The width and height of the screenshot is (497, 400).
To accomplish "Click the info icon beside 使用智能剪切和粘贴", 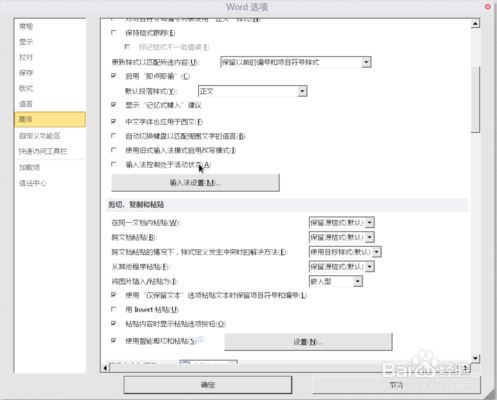I will tap(201, 339).
